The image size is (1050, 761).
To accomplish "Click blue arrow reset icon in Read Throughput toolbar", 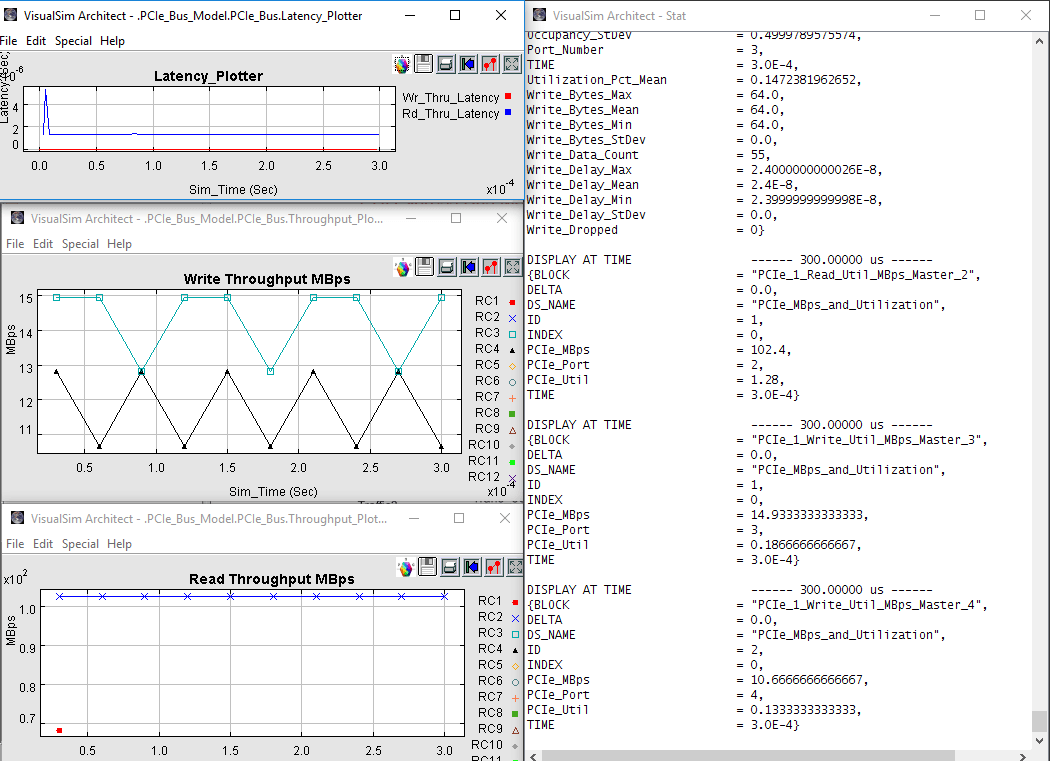I will click(x=472, y=567).
